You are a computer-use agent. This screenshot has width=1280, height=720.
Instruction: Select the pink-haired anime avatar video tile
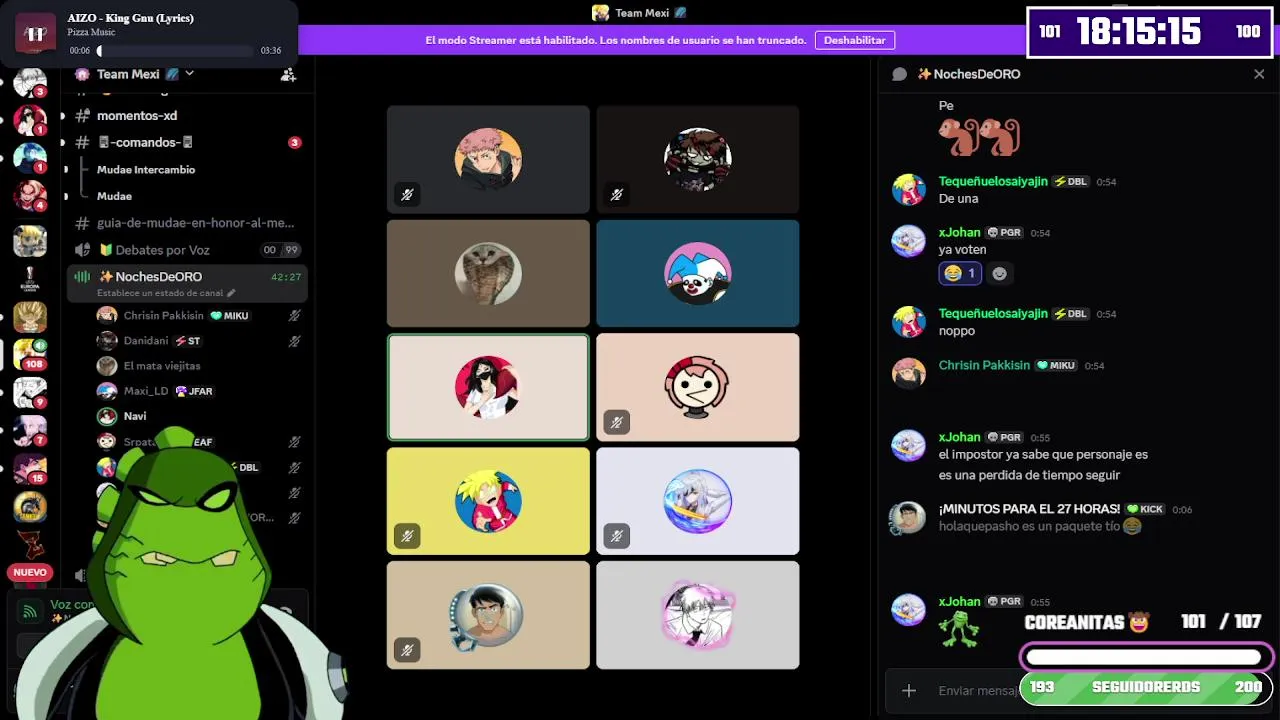(x=488, y=159)
